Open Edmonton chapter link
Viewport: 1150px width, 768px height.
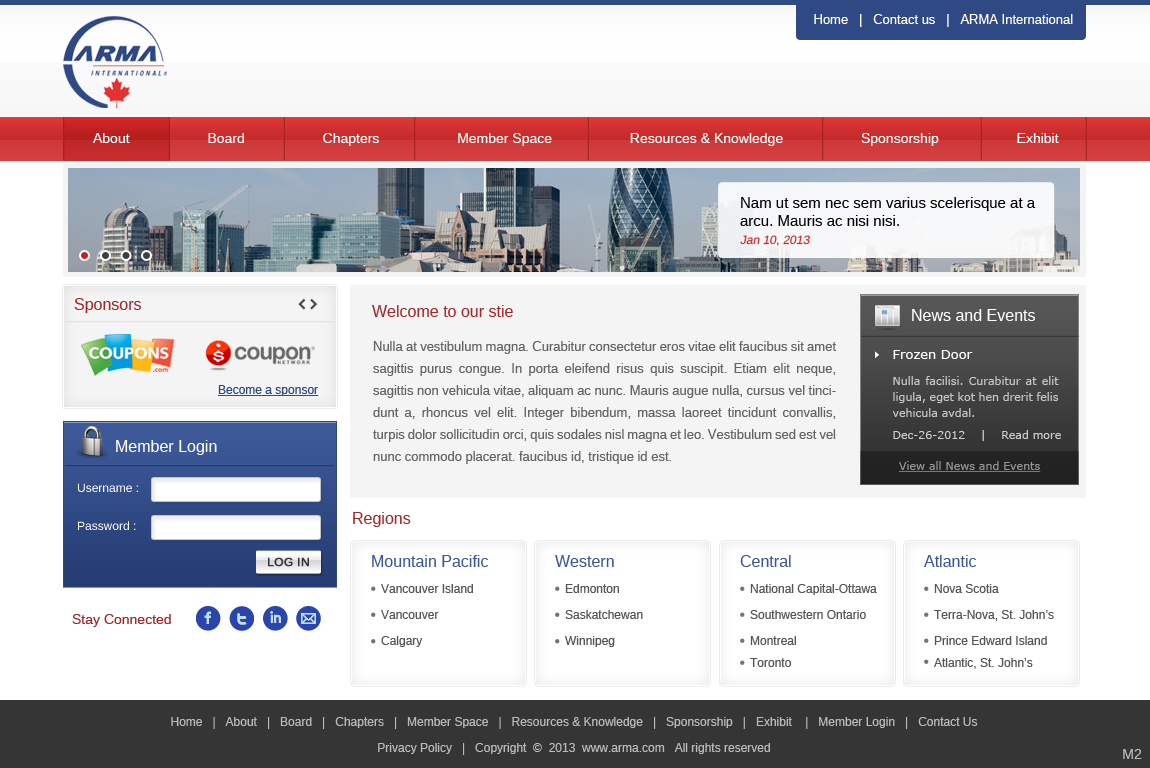(x=592, y=589)
